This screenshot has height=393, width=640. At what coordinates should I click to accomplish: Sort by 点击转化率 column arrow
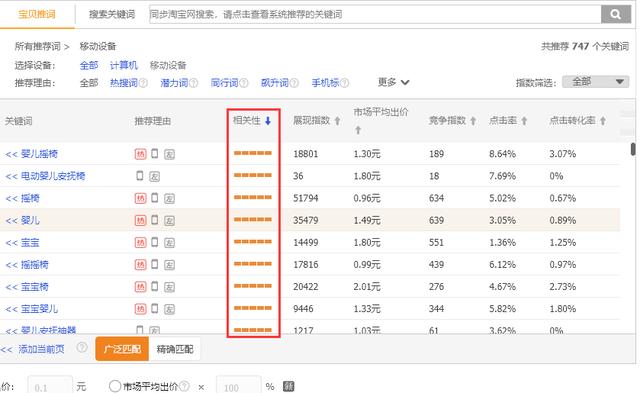tap(603, 121)
